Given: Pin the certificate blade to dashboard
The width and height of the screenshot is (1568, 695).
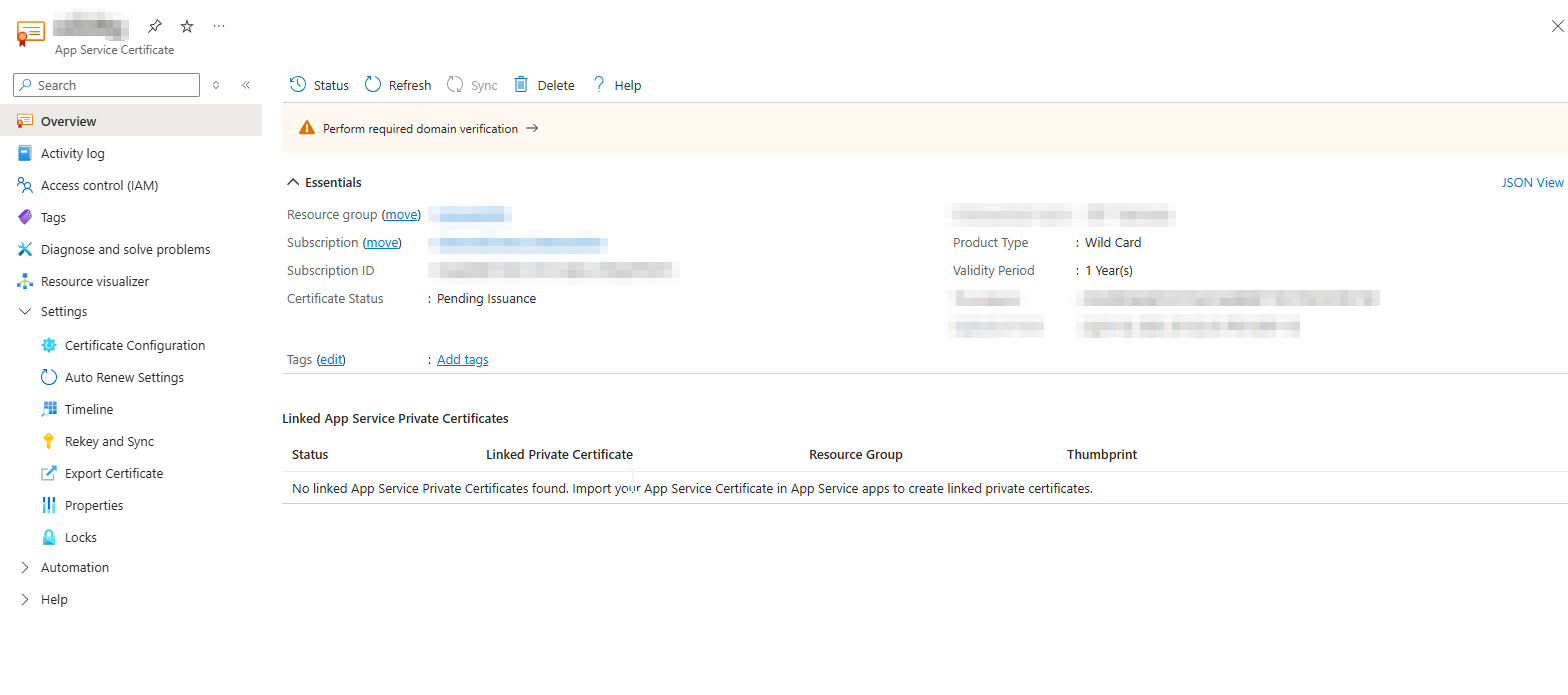Looking at the screenshot, I should (155, 26).
